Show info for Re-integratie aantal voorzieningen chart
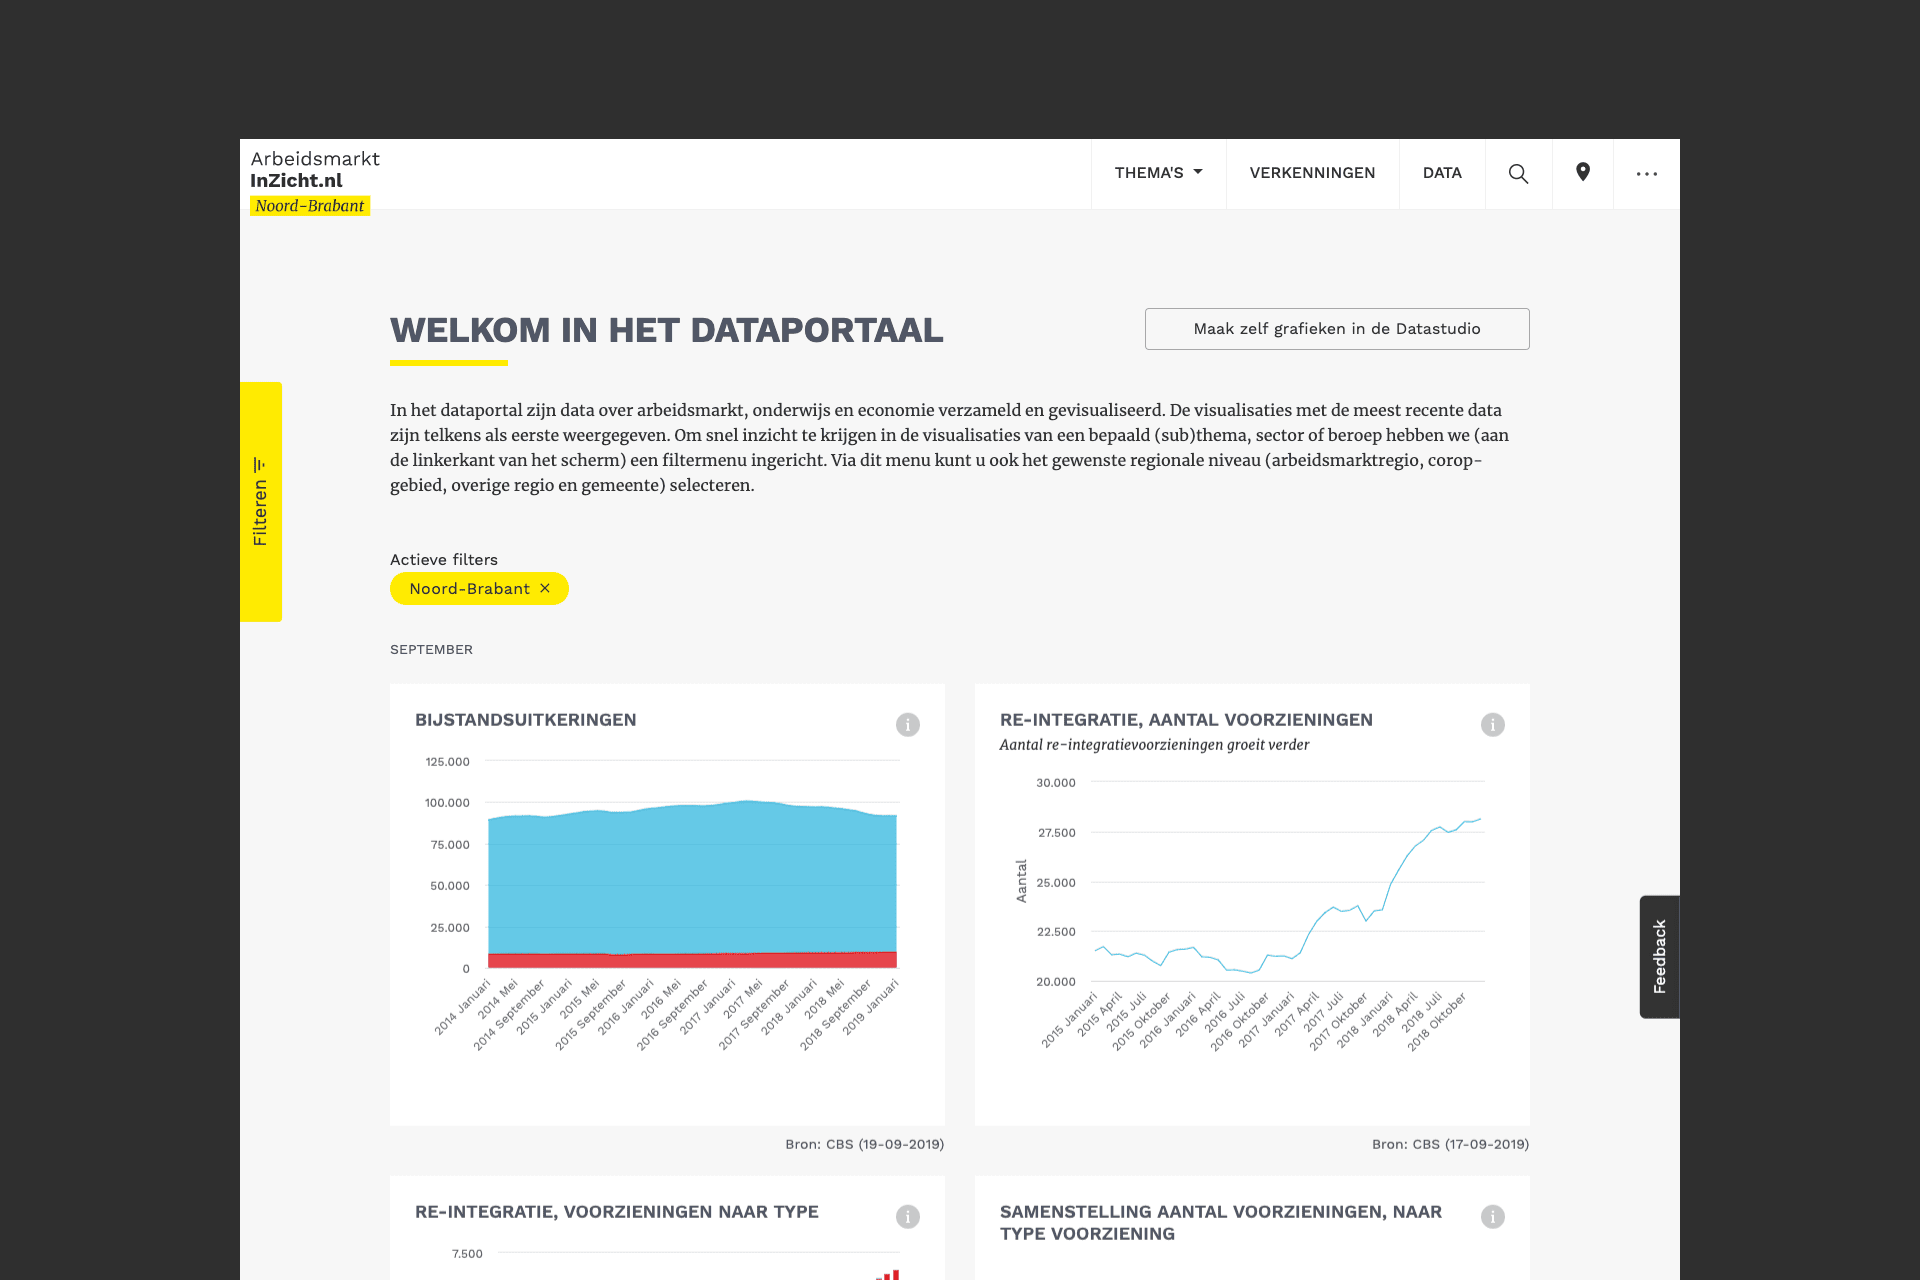 coord(1492,725)
